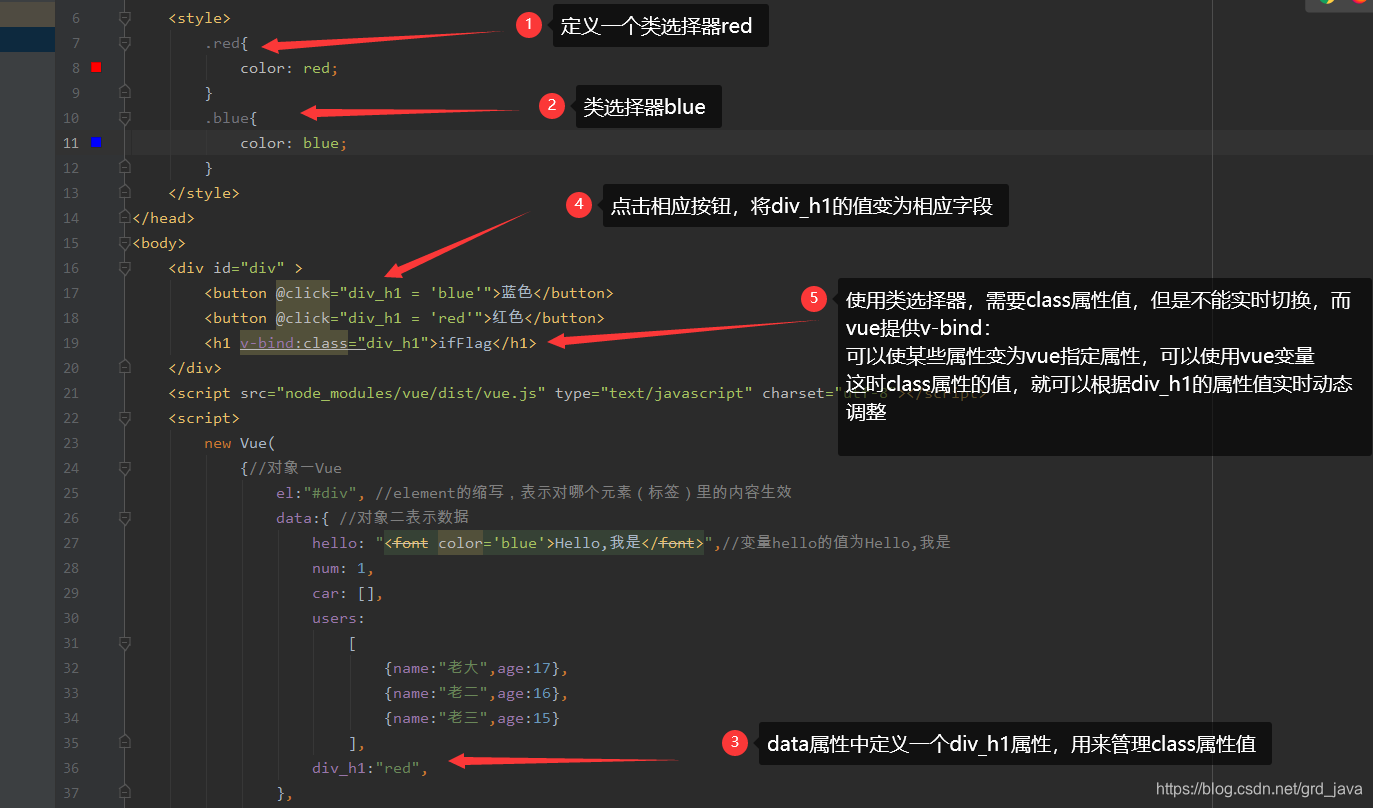Click the 'new Vue(' code text

240,443
